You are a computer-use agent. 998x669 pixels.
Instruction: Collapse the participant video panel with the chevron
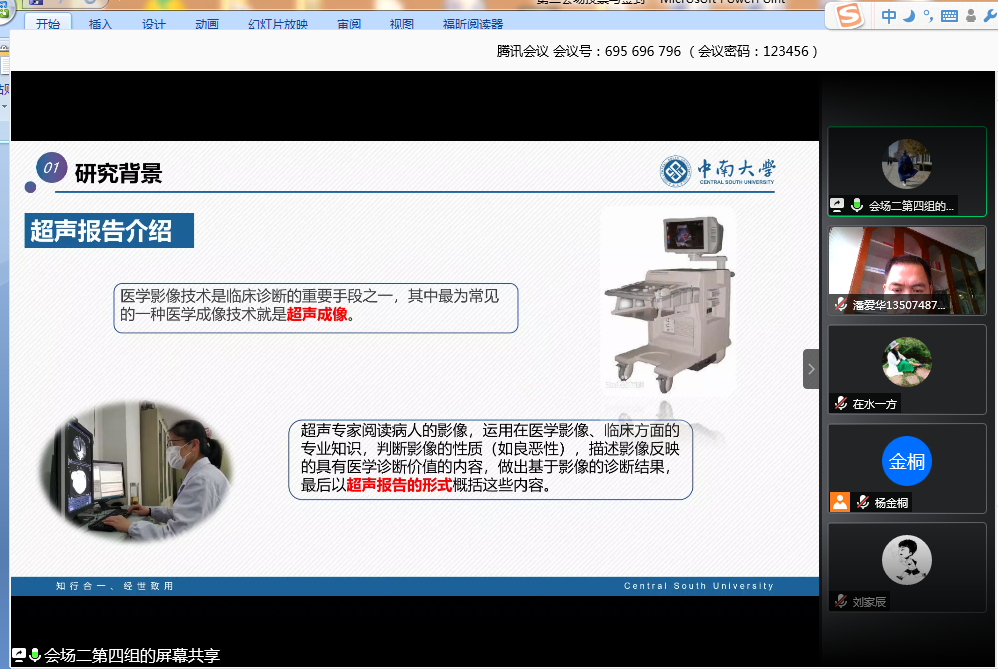[811, 369]
